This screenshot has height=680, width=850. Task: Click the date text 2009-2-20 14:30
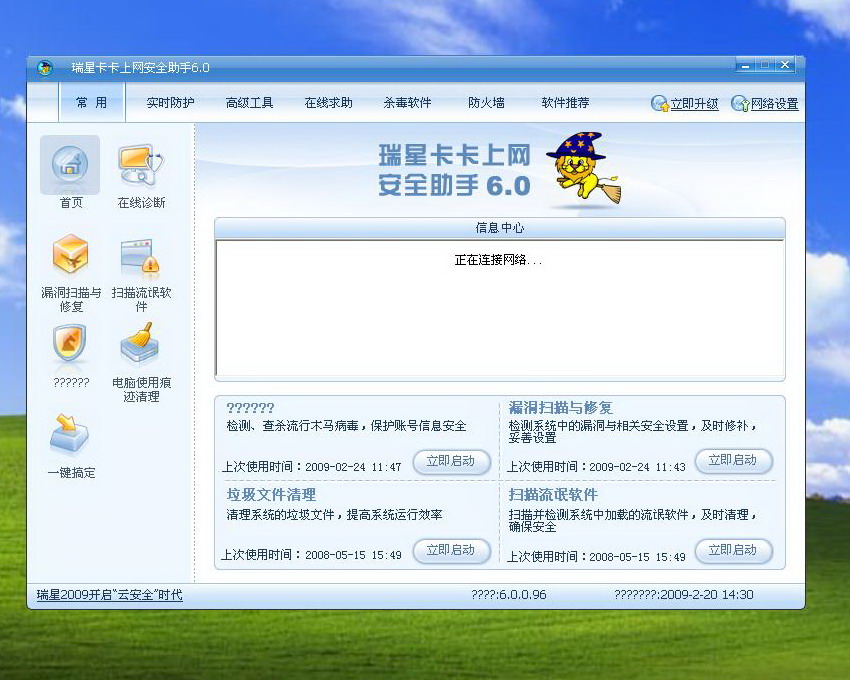click(707, 594)
